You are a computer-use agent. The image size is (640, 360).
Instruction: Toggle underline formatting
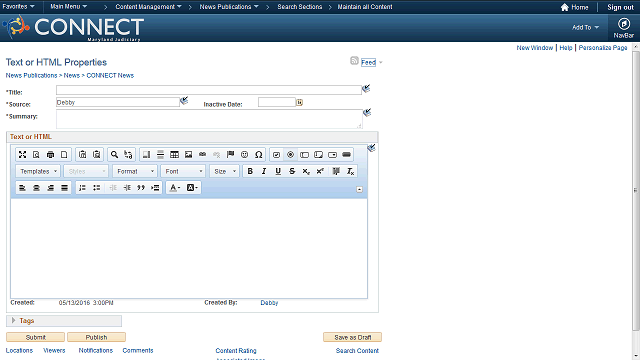point(278,171)
